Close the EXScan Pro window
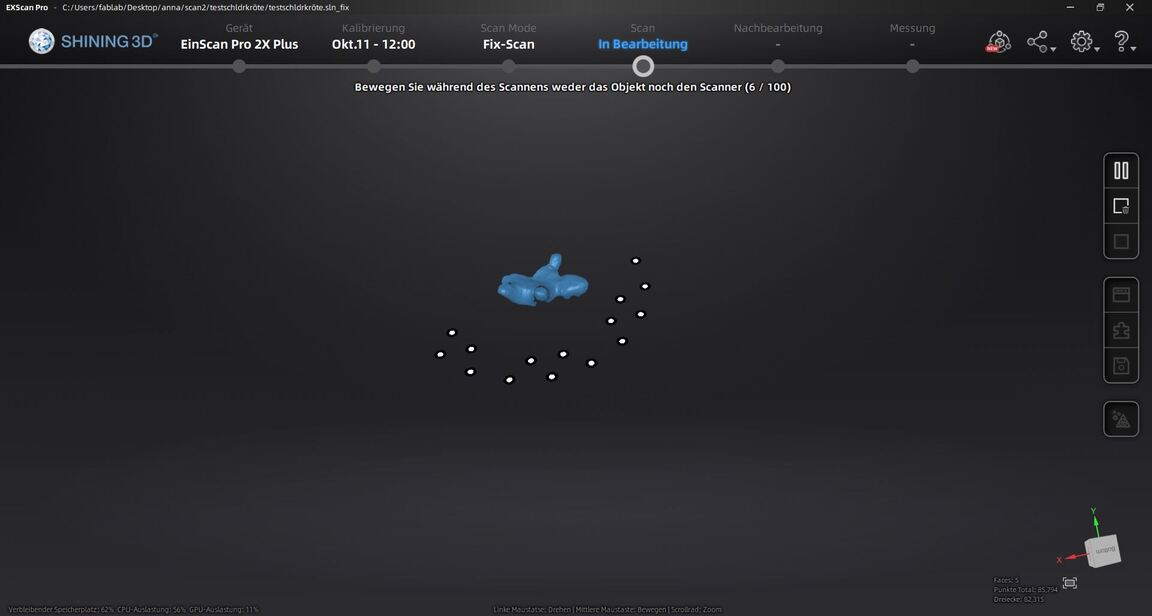Image resolution: width=1152 pixels, height=616 pixels. pos(1129,7)
